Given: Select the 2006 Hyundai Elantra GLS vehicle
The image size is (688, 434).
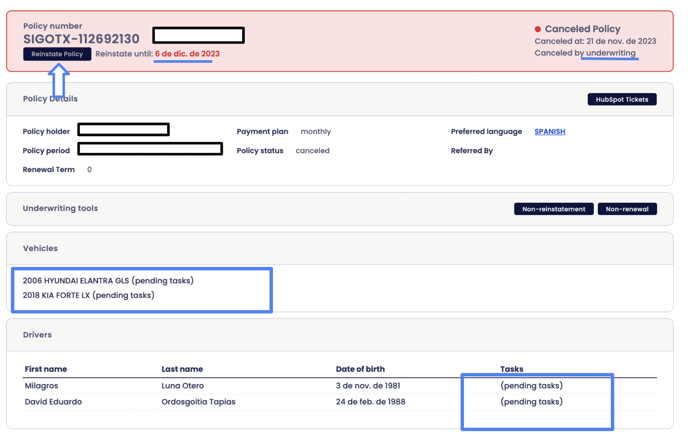Looking at the screenshot, I should [108, 280].
